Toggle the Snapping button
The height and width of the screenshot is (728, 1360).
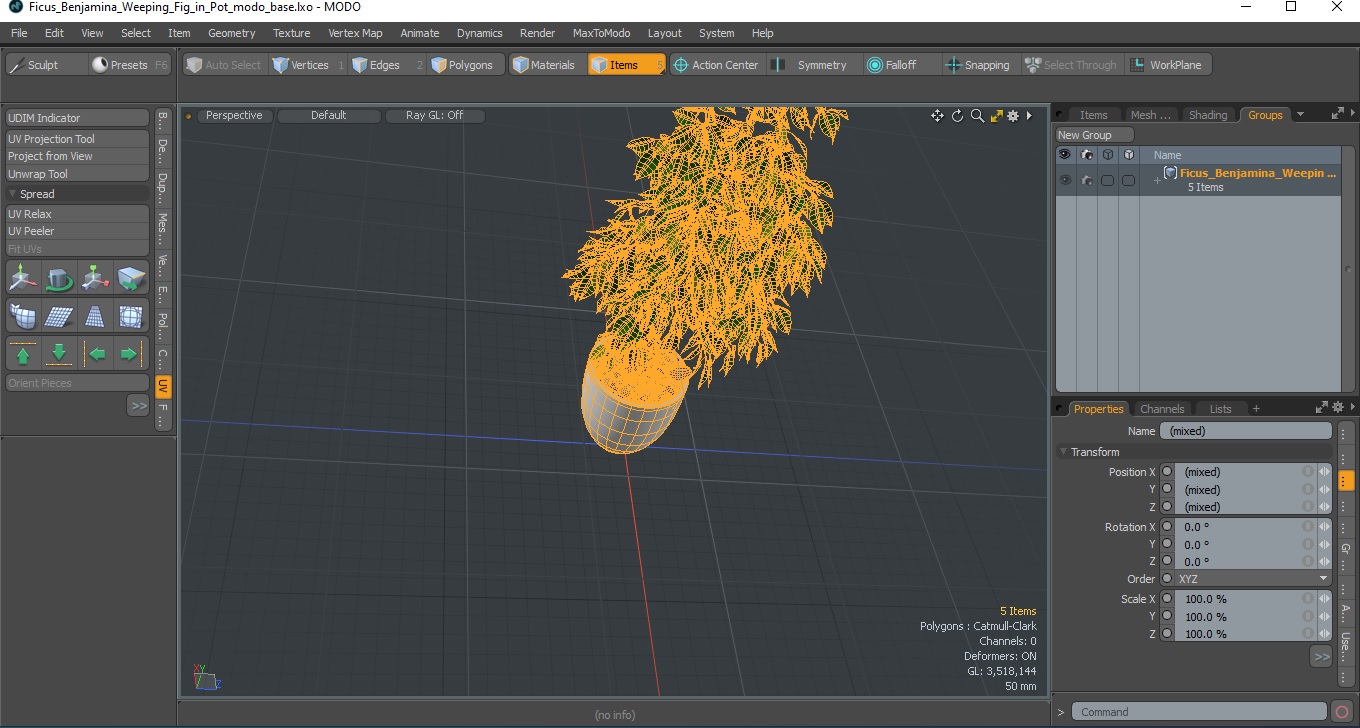click(x=978, y=65)
